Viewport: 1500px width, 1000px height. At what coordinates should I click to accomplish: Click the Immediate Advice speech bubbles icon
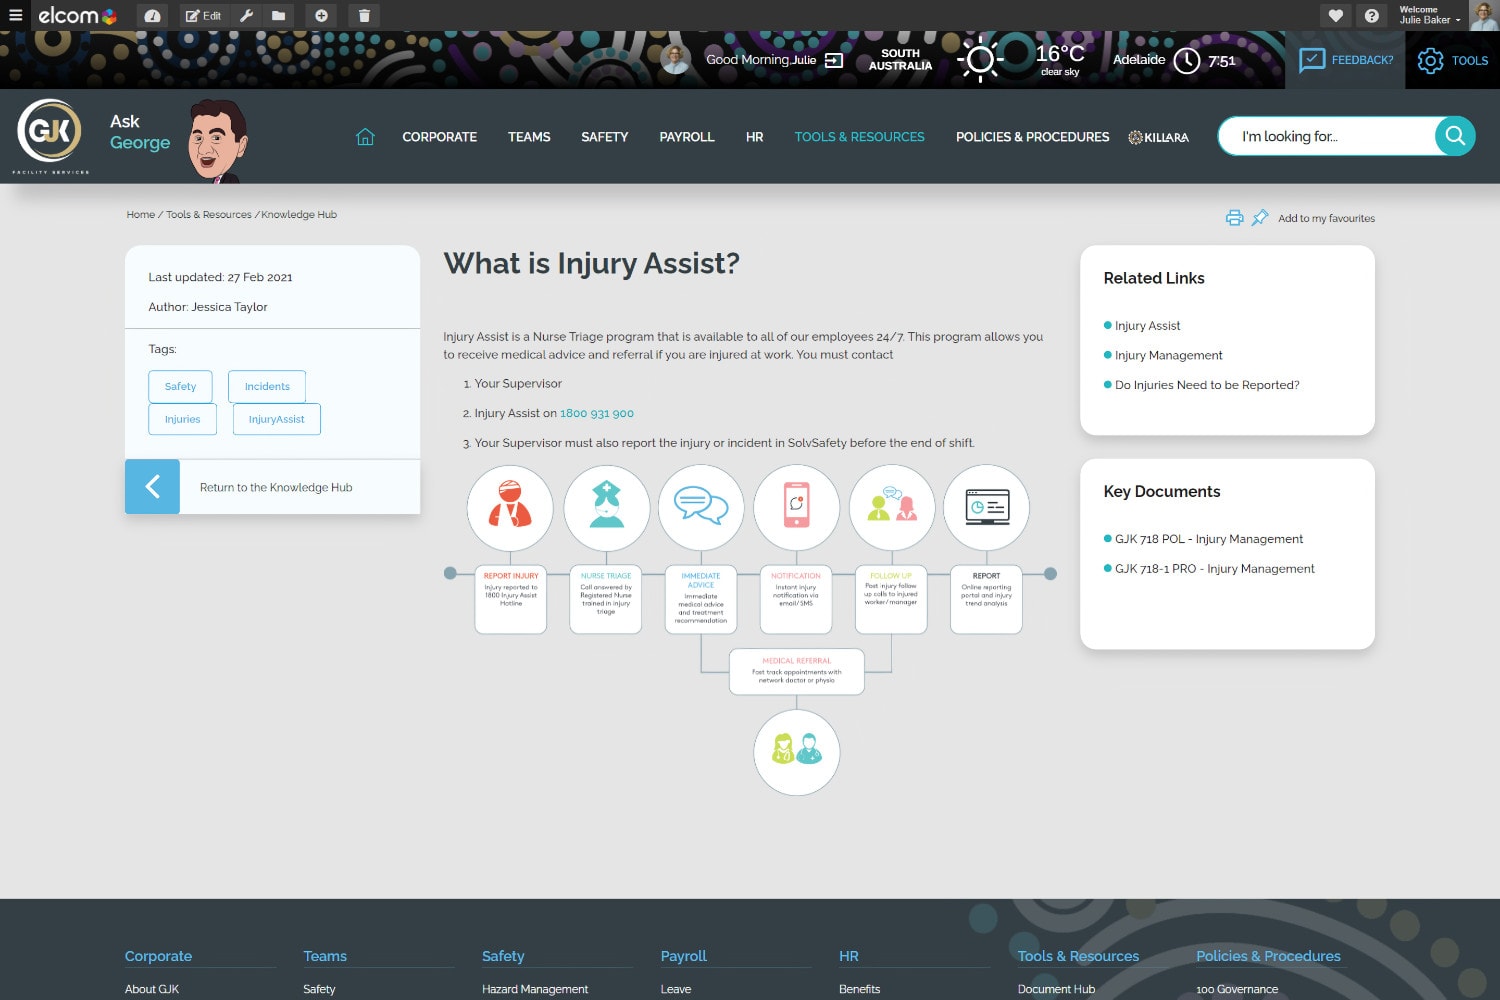(x=701, y=507)
